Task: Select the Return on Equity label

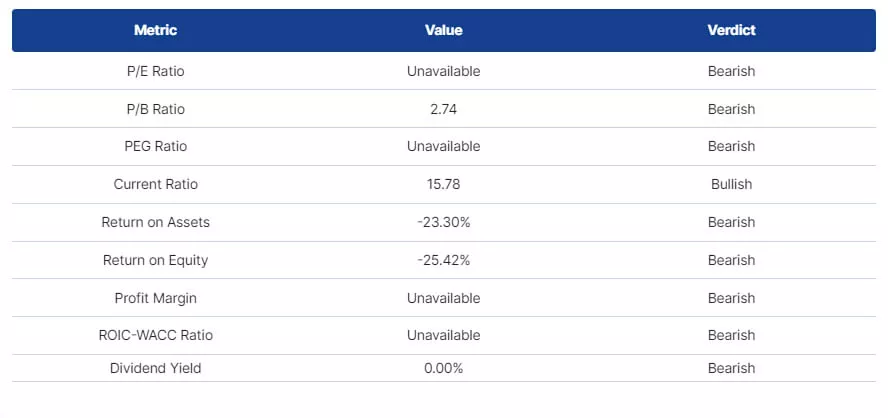Action: 155,260
